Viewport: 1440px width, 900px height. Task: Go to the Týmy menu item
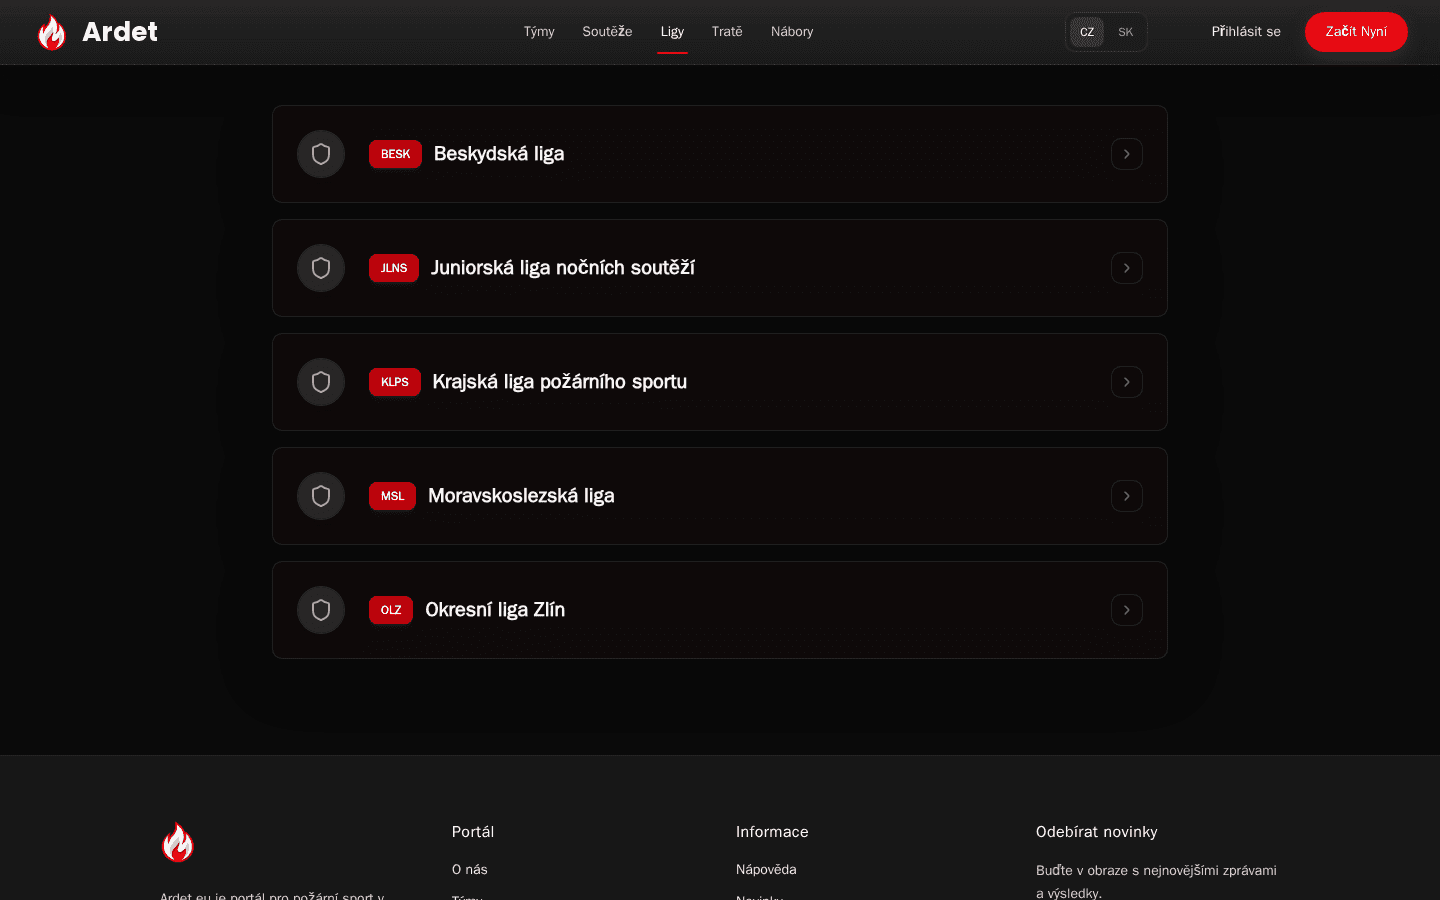(539, 32)
